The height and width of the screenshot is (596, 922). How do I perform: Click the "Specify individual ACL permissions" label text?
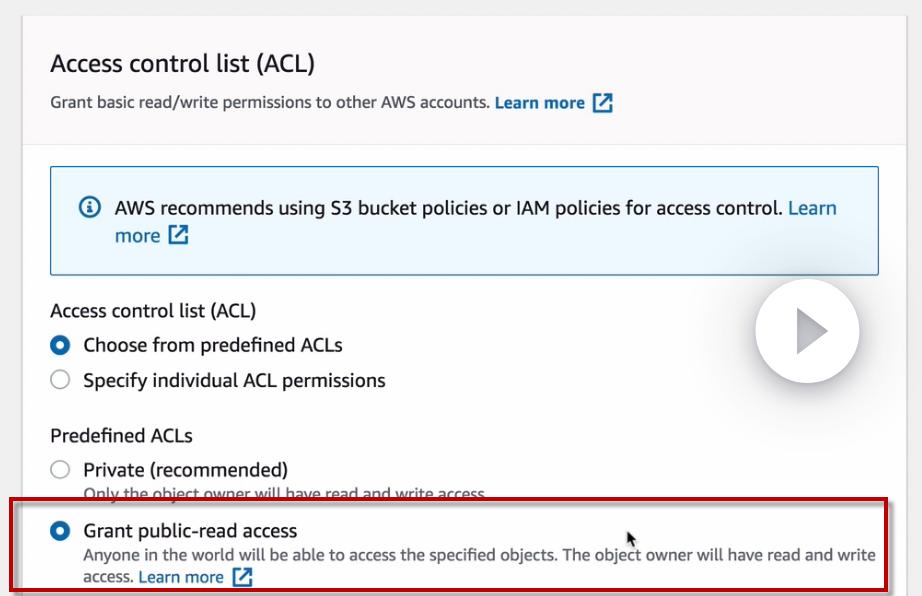click(x=234, y=380)
